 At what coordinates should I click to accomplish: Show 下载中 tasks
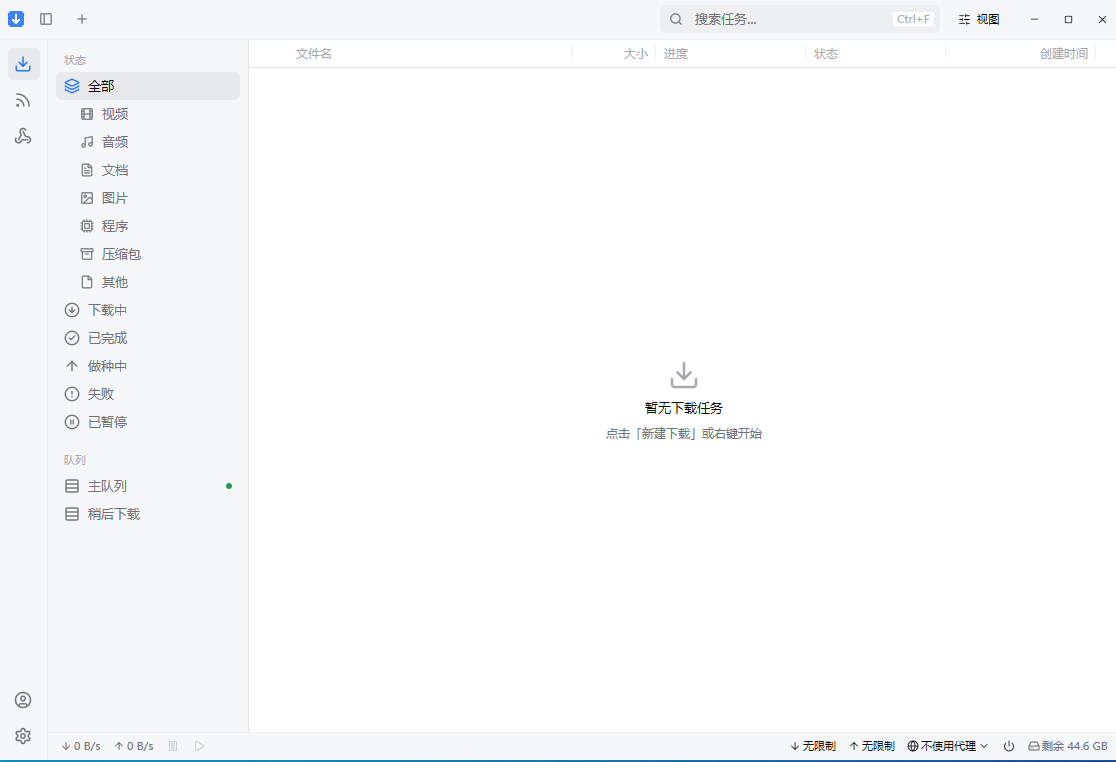pyautogui.click(x=148, y=310)
